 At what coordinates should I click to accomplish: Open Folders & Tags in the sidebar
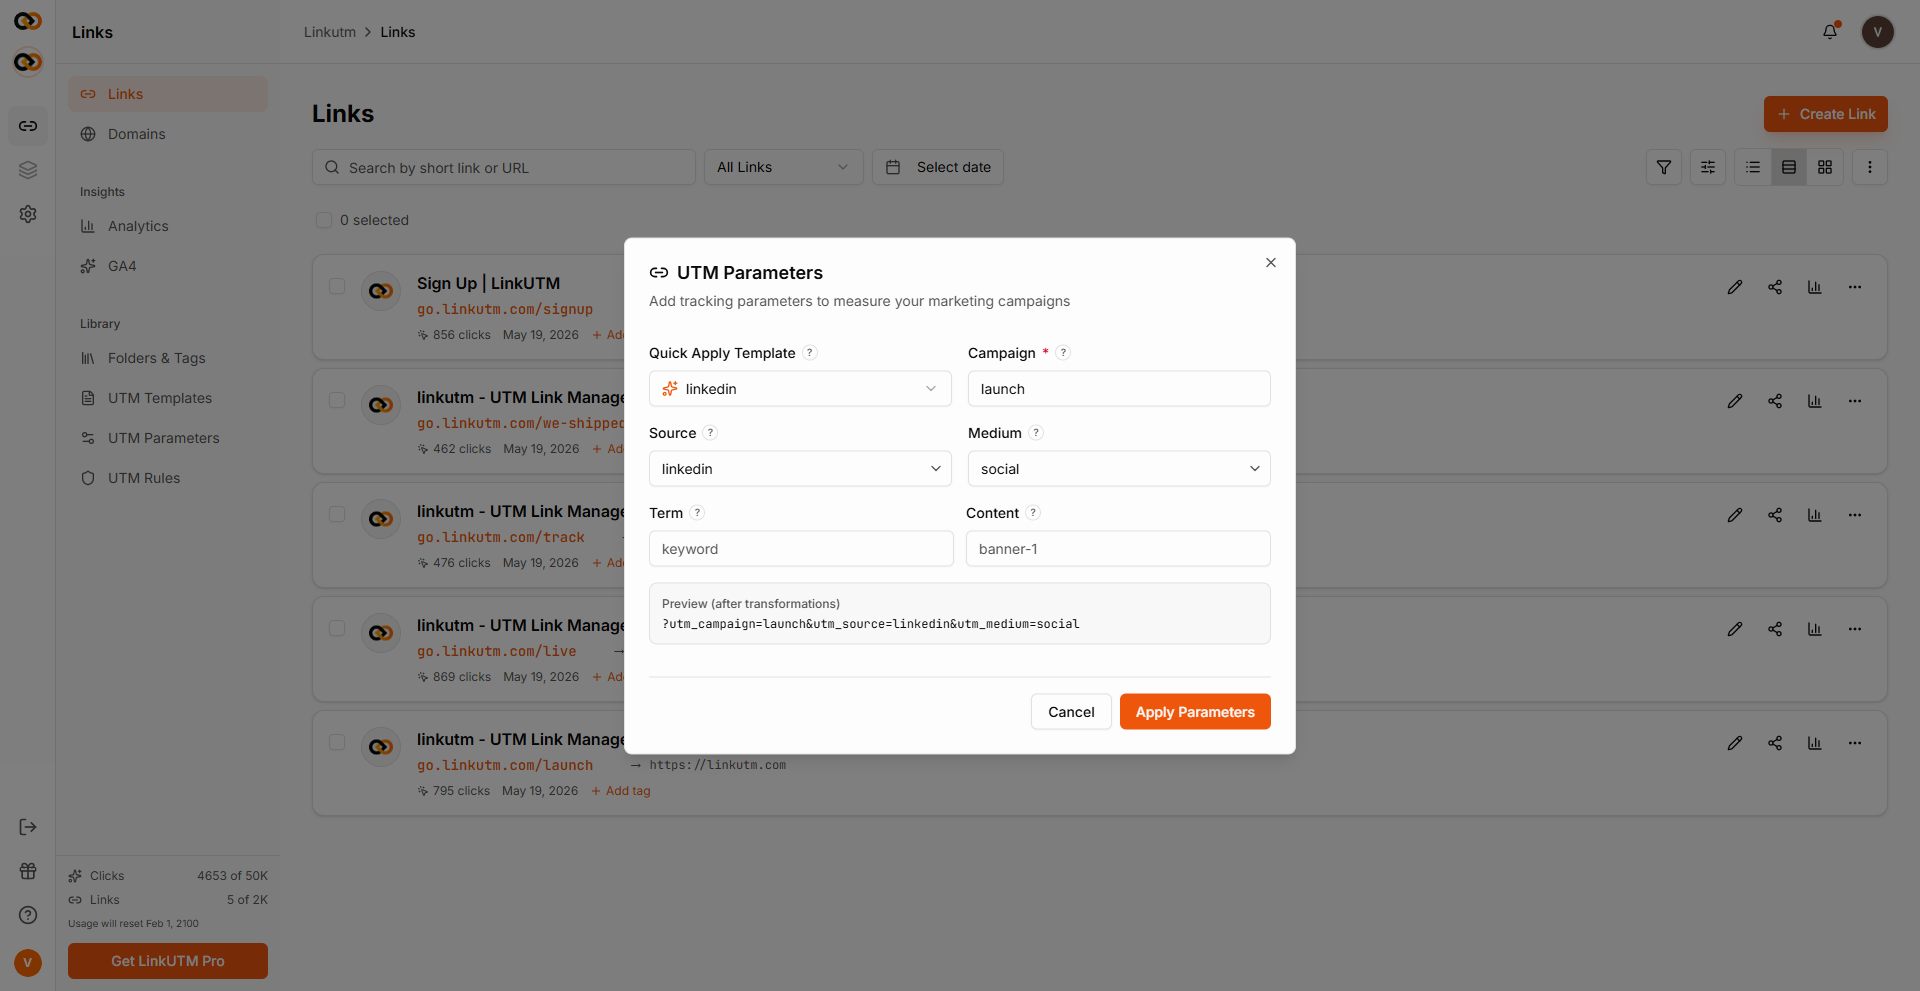pos(168,358)
